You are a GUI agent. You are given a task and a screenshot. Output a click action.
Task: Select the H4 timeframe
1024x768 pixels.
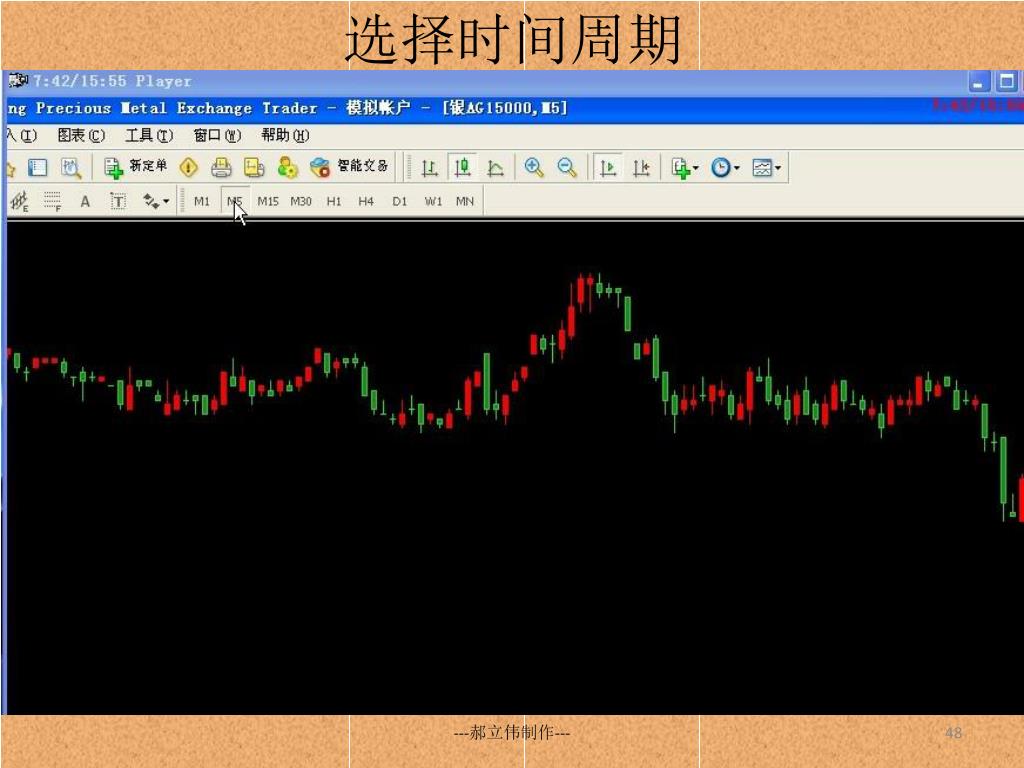click(x=366, y=201)
